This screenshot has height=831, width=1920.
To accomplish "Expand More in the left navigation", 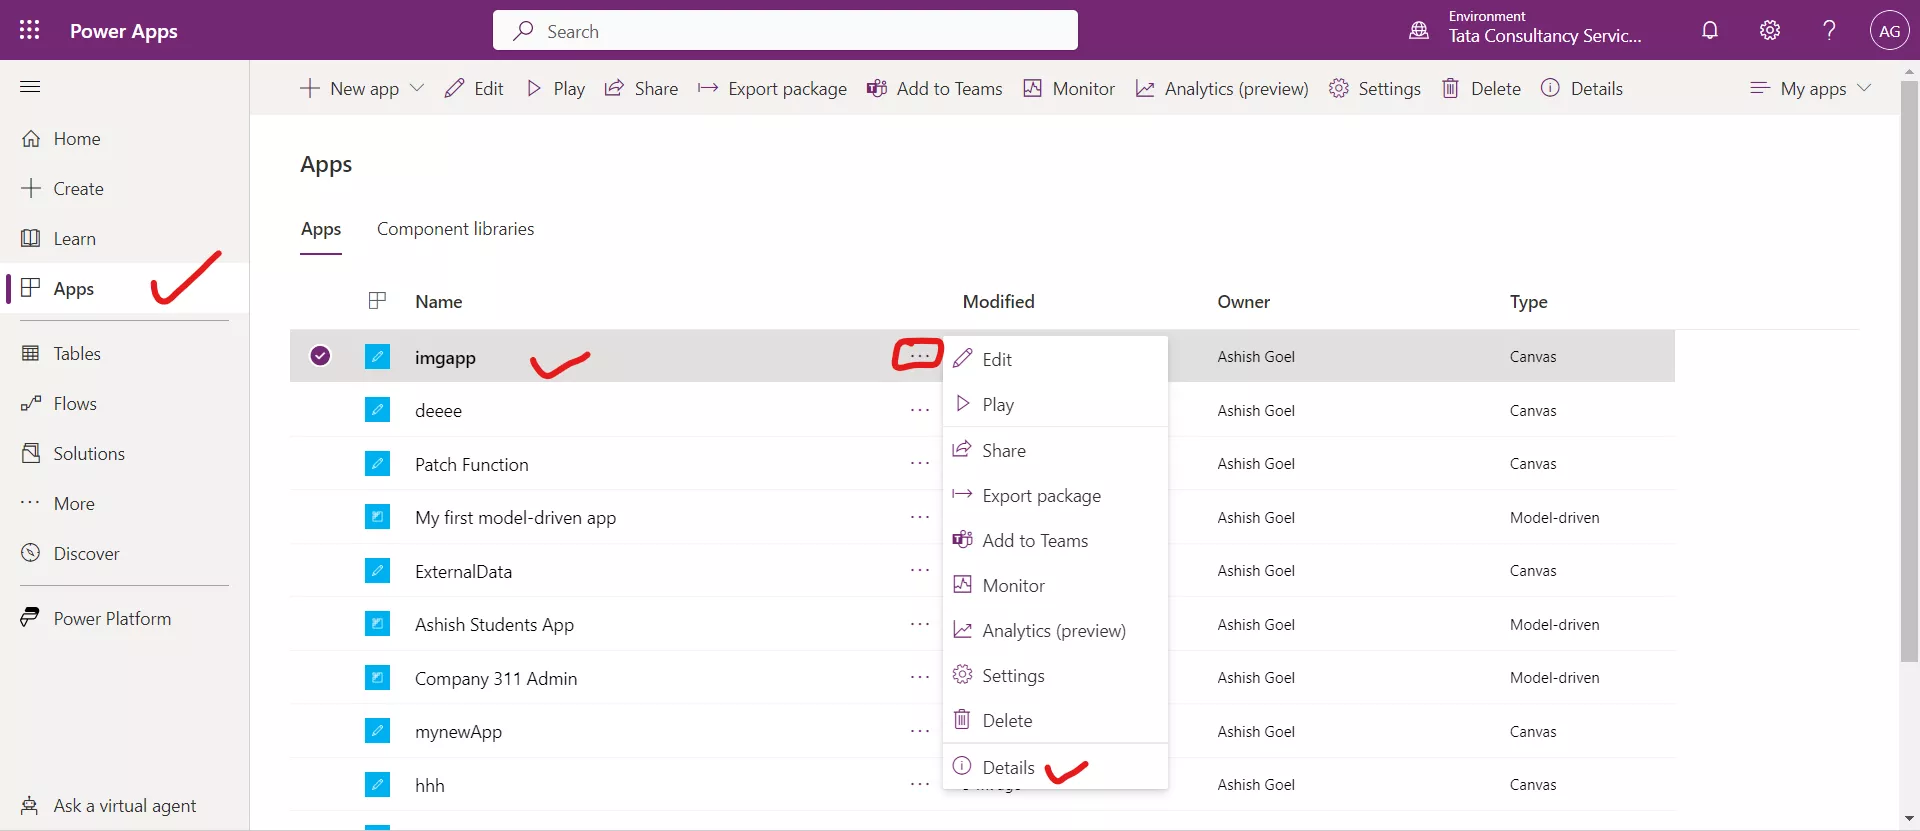I will 74,503.
